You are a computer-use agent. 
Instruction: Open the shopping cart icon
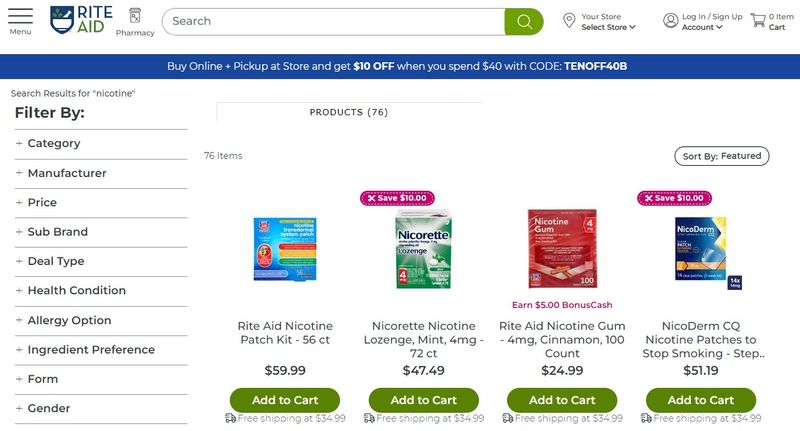[x=758, y=20]
